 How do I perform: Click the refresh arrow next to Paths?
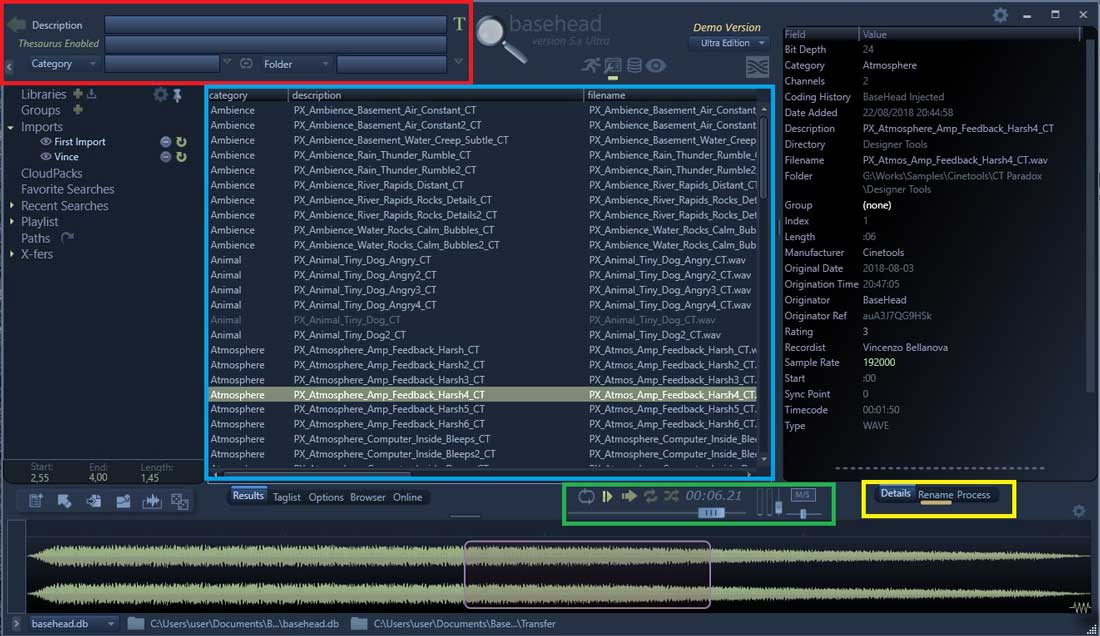(67, 238)
